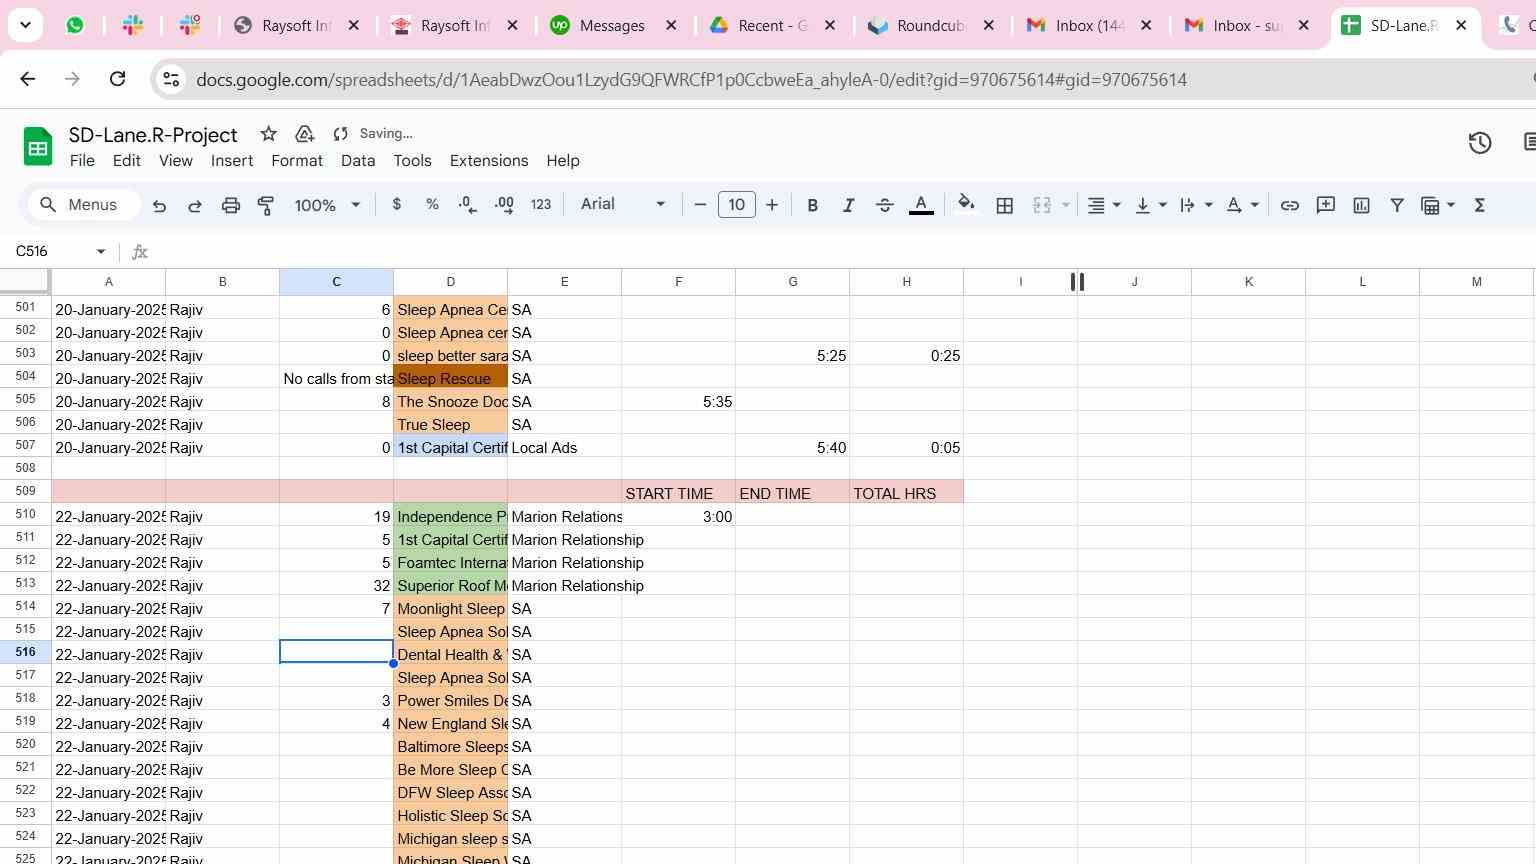Open the Tools menu
This screenshot has height=864, width=1536.
click(412, 161)
